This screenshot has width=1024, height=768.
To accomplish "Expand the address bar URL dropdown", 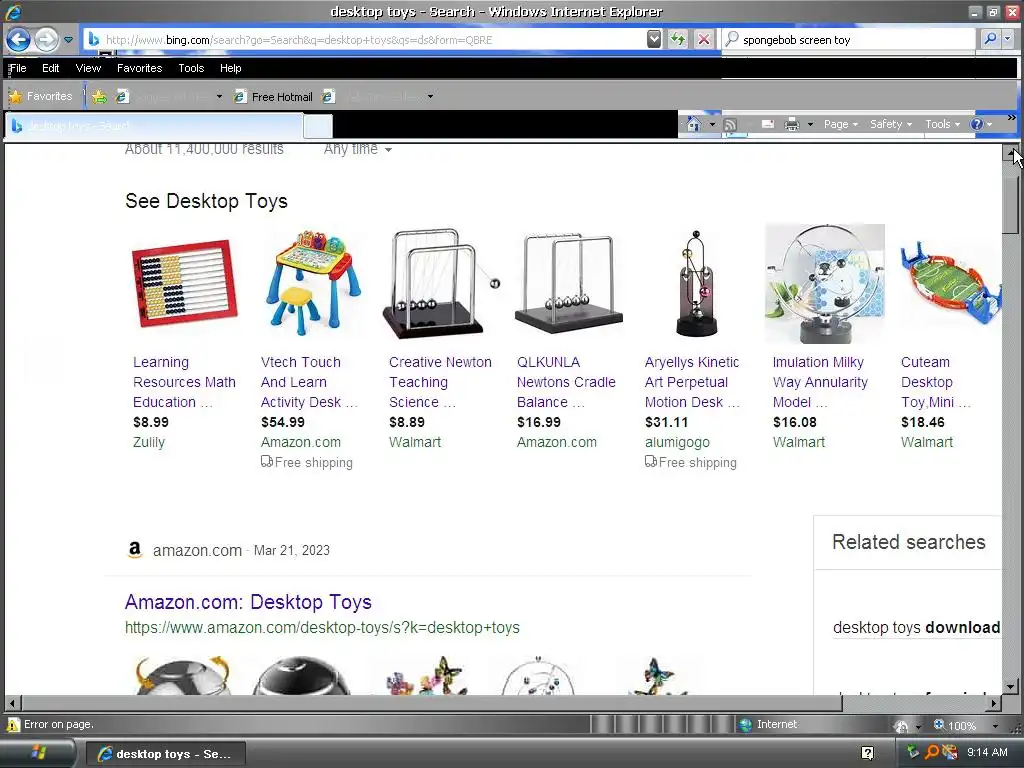I will point(654,40).
